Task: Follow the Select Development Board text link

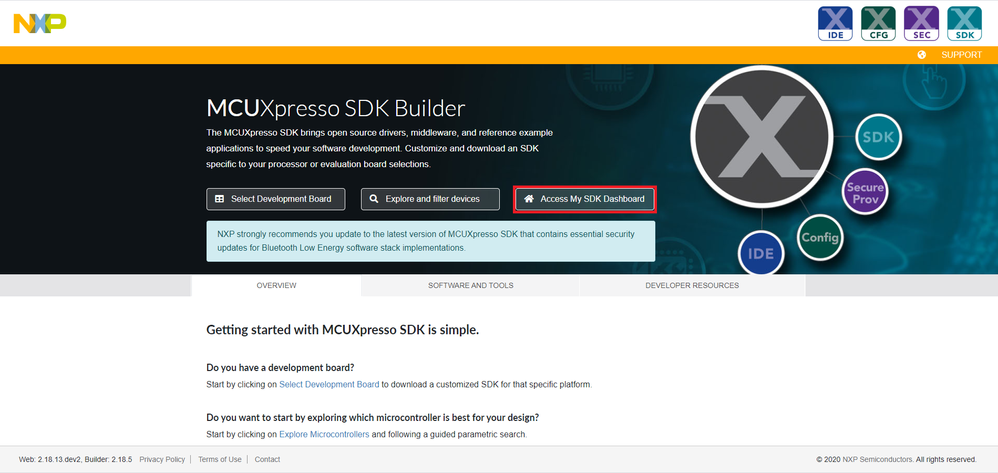Action: coord(329,385)
